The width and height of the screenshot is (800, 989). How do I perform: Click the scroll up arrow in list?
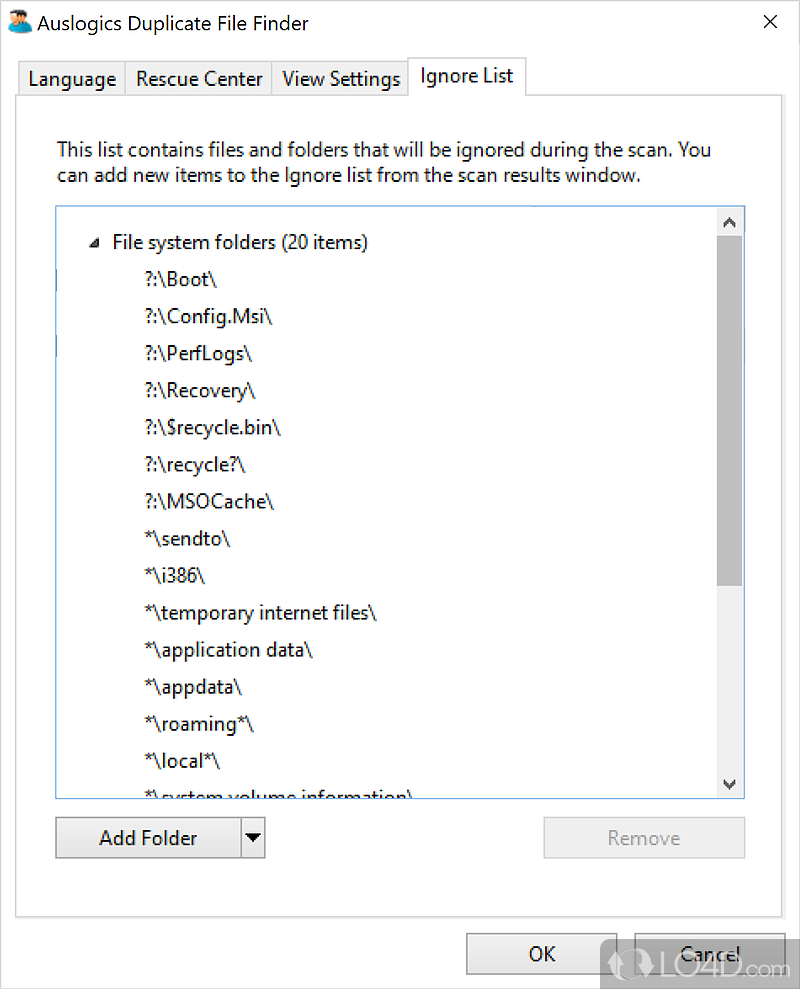729,223
